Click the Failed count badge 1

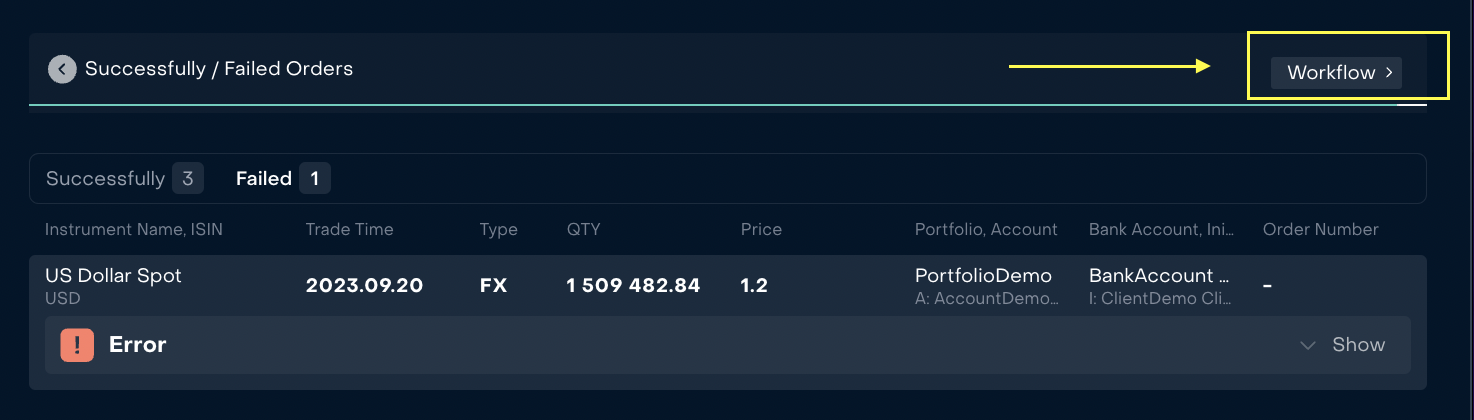pyautogui.click(x=314, y=179)
